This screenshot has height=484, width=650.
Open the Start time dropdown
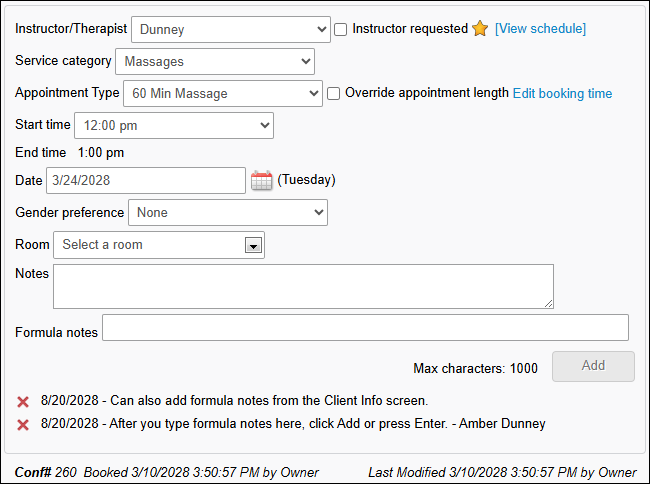pyautogui.click(x=174, y=125)
